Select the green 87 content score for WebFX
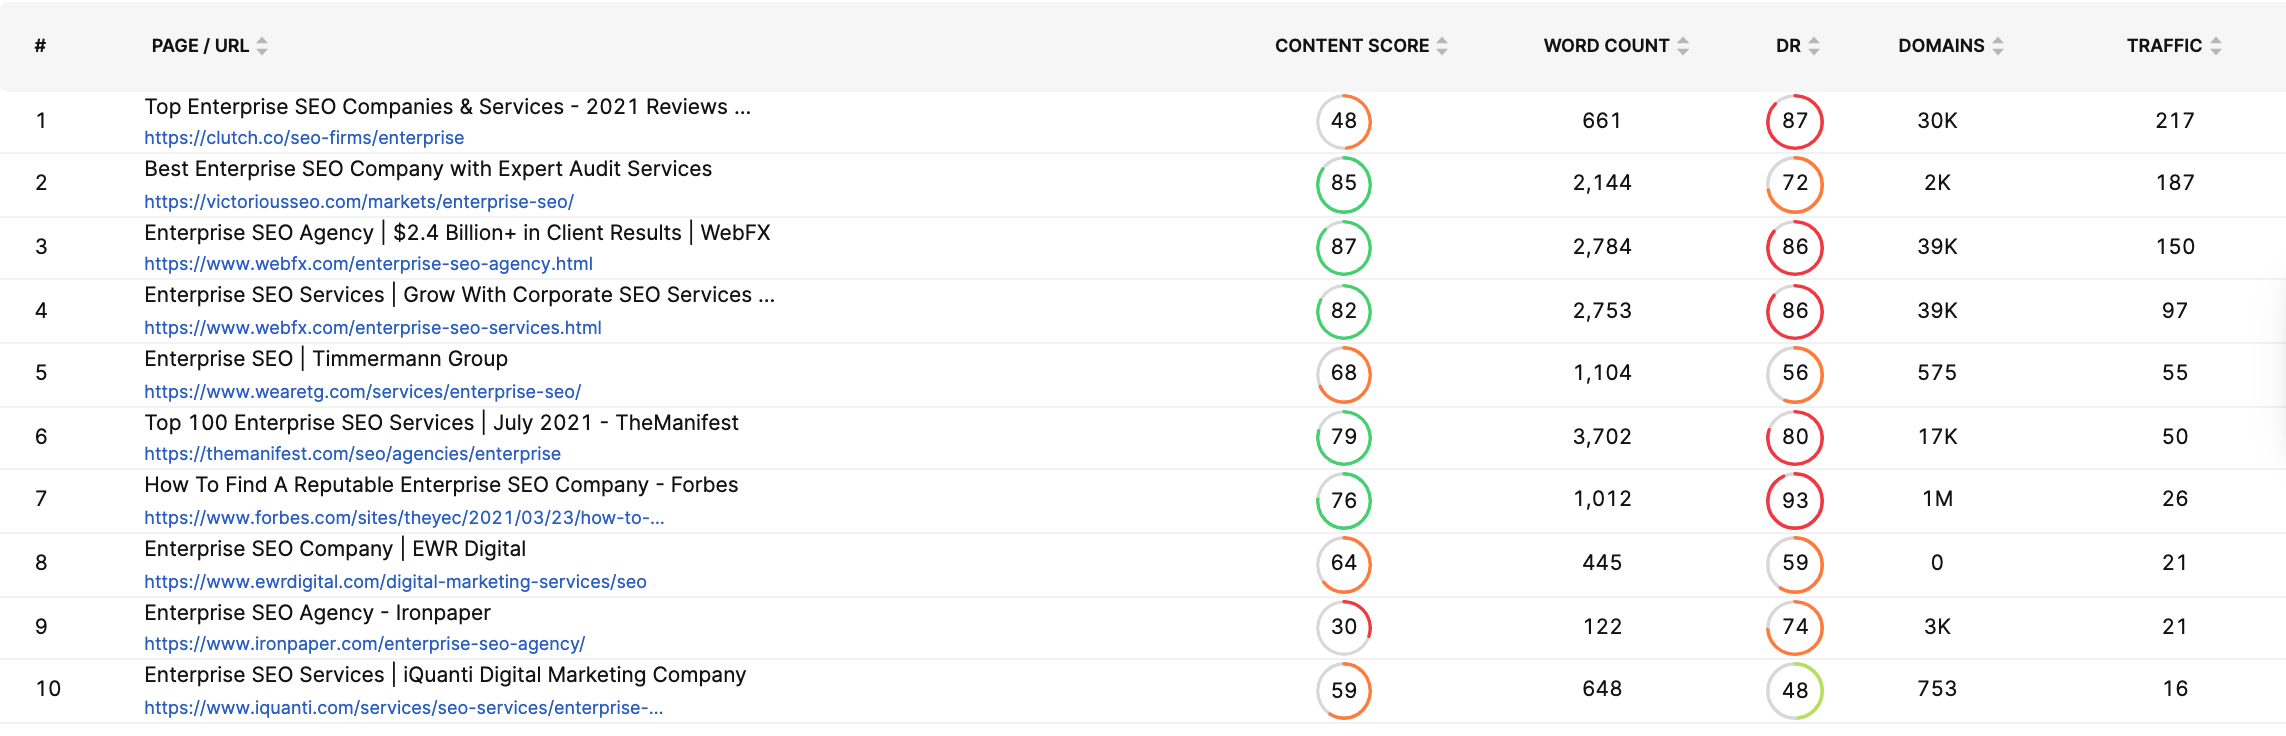2286x736 pixels. tap(1344, 247)
